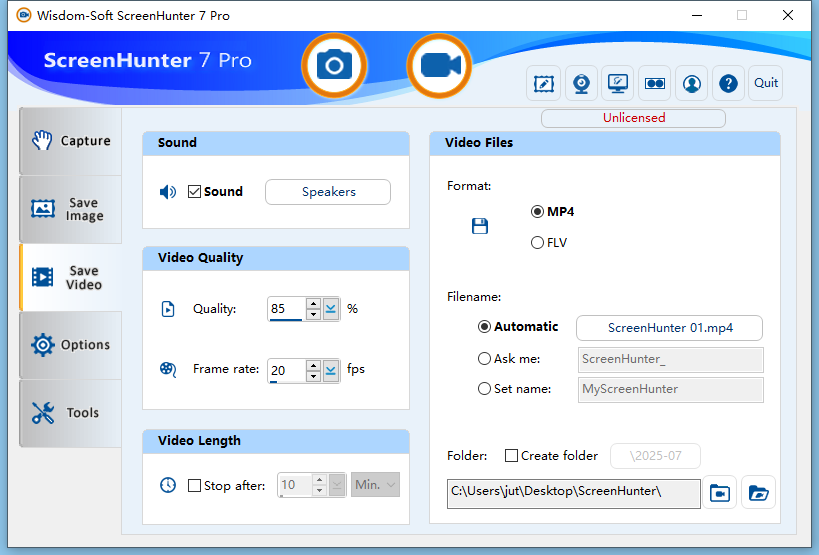Screen dimensions: 819x555
Task: Open the webcam tool icon
Action: pos(581,84)
